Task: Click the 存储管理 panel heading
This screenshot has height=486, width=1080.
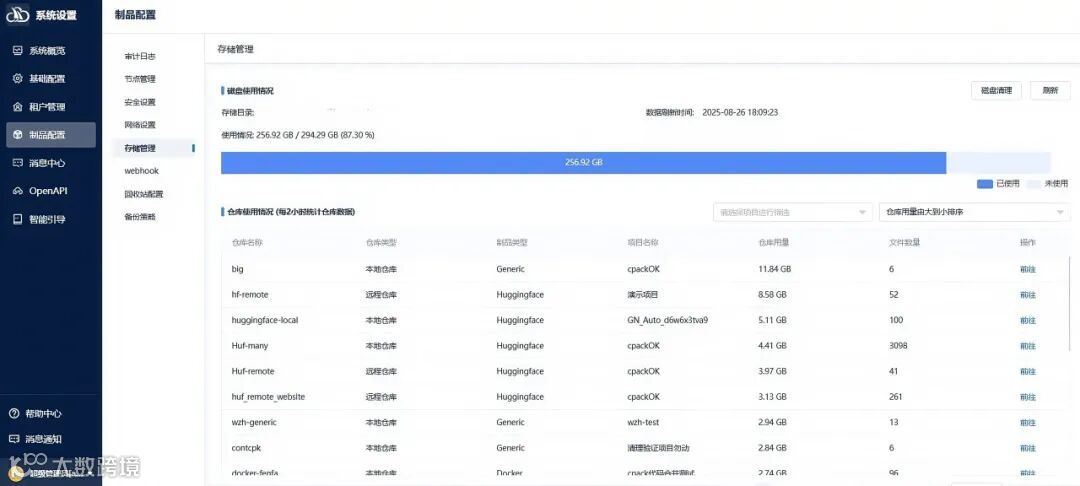Action: coord(236,50)
